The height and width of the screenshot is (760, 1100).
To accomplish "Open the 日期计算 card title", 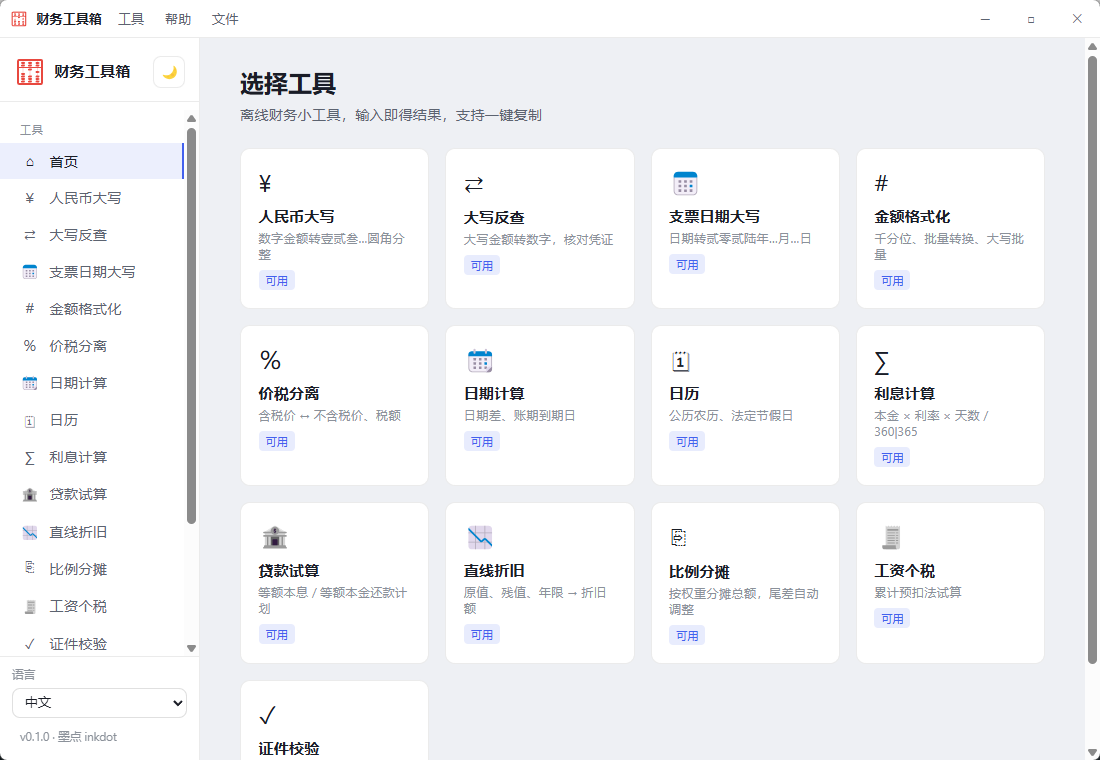I will pyautogui.click(x=494, y=394).
